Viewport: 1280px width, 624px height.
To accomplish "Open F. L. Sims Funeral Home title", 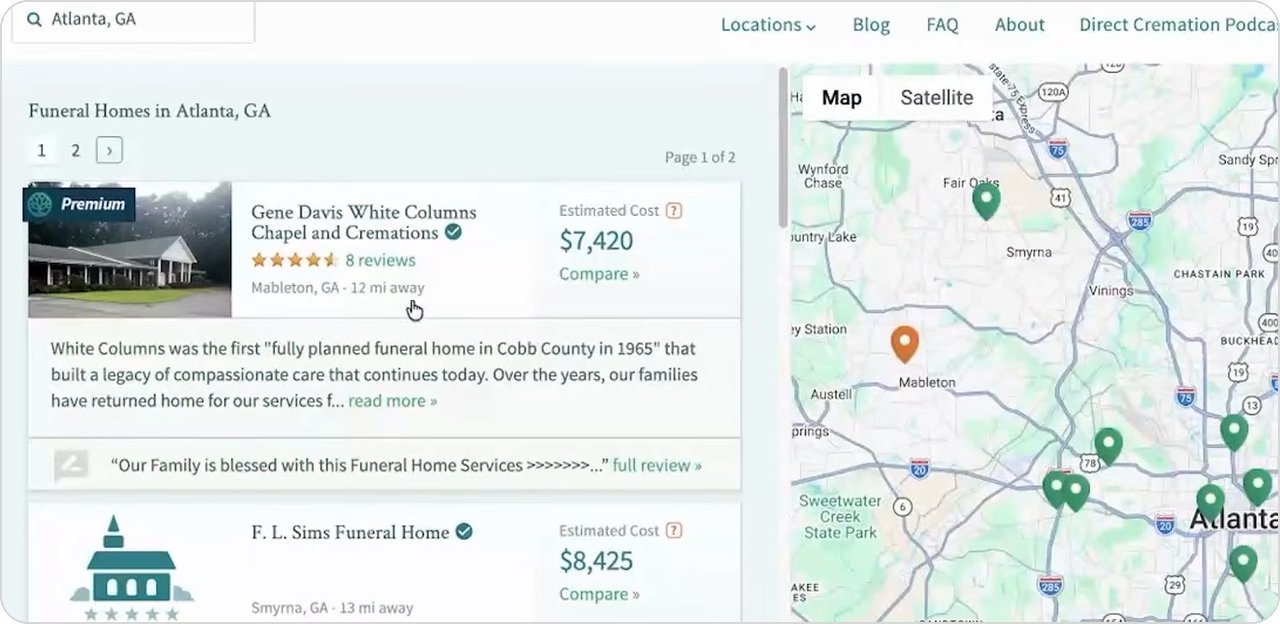I will pos(350,532).
